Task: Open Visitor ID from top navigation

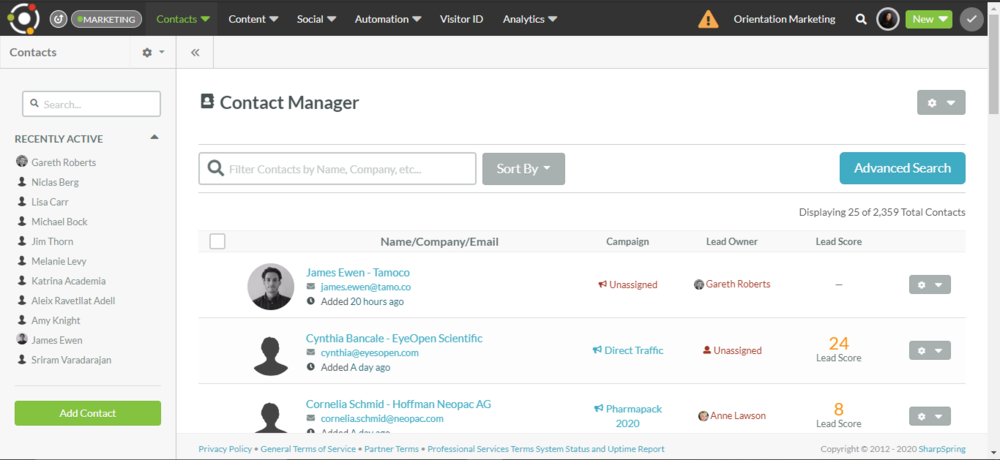Action: point(461,19)
